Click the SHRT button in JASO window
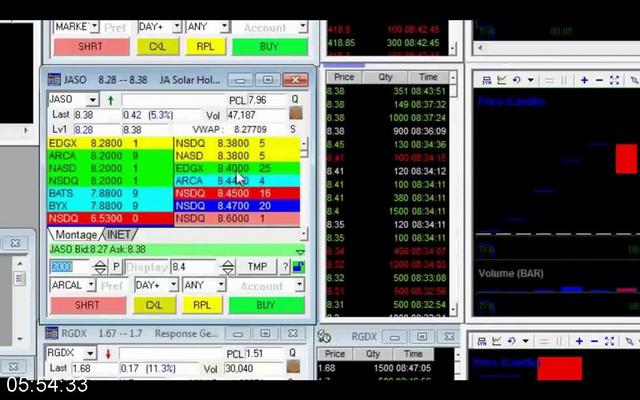Screen dimensions: 640x400 [x=87, y=305]
